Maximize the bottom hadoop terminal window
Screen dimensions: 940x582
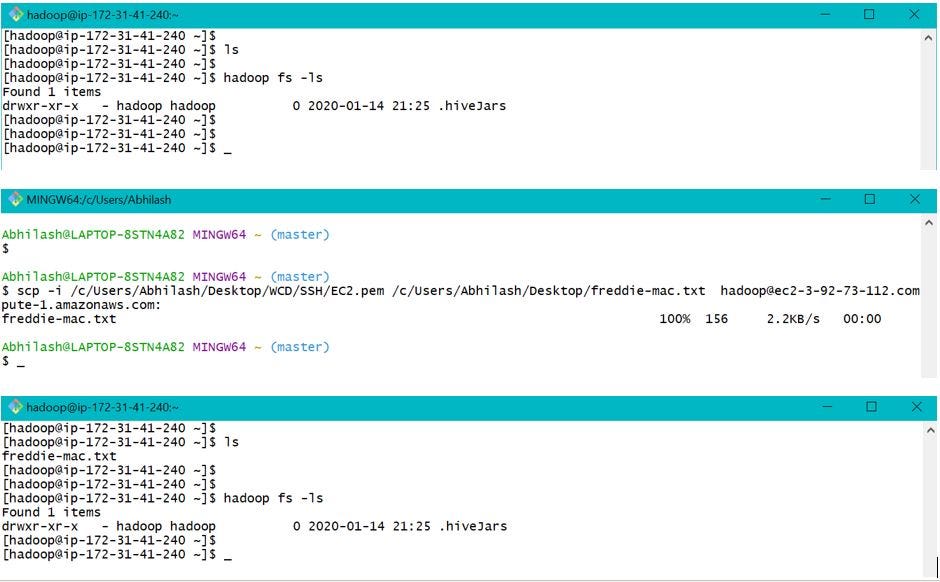(872, 407)
